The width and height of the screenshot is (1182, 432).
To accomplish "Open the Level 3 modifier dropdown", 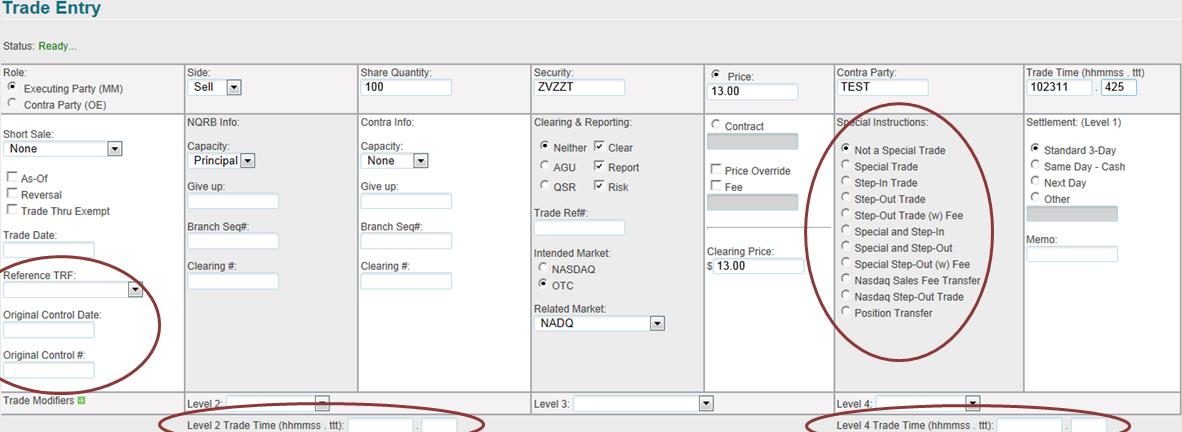I will click(706, 403).
